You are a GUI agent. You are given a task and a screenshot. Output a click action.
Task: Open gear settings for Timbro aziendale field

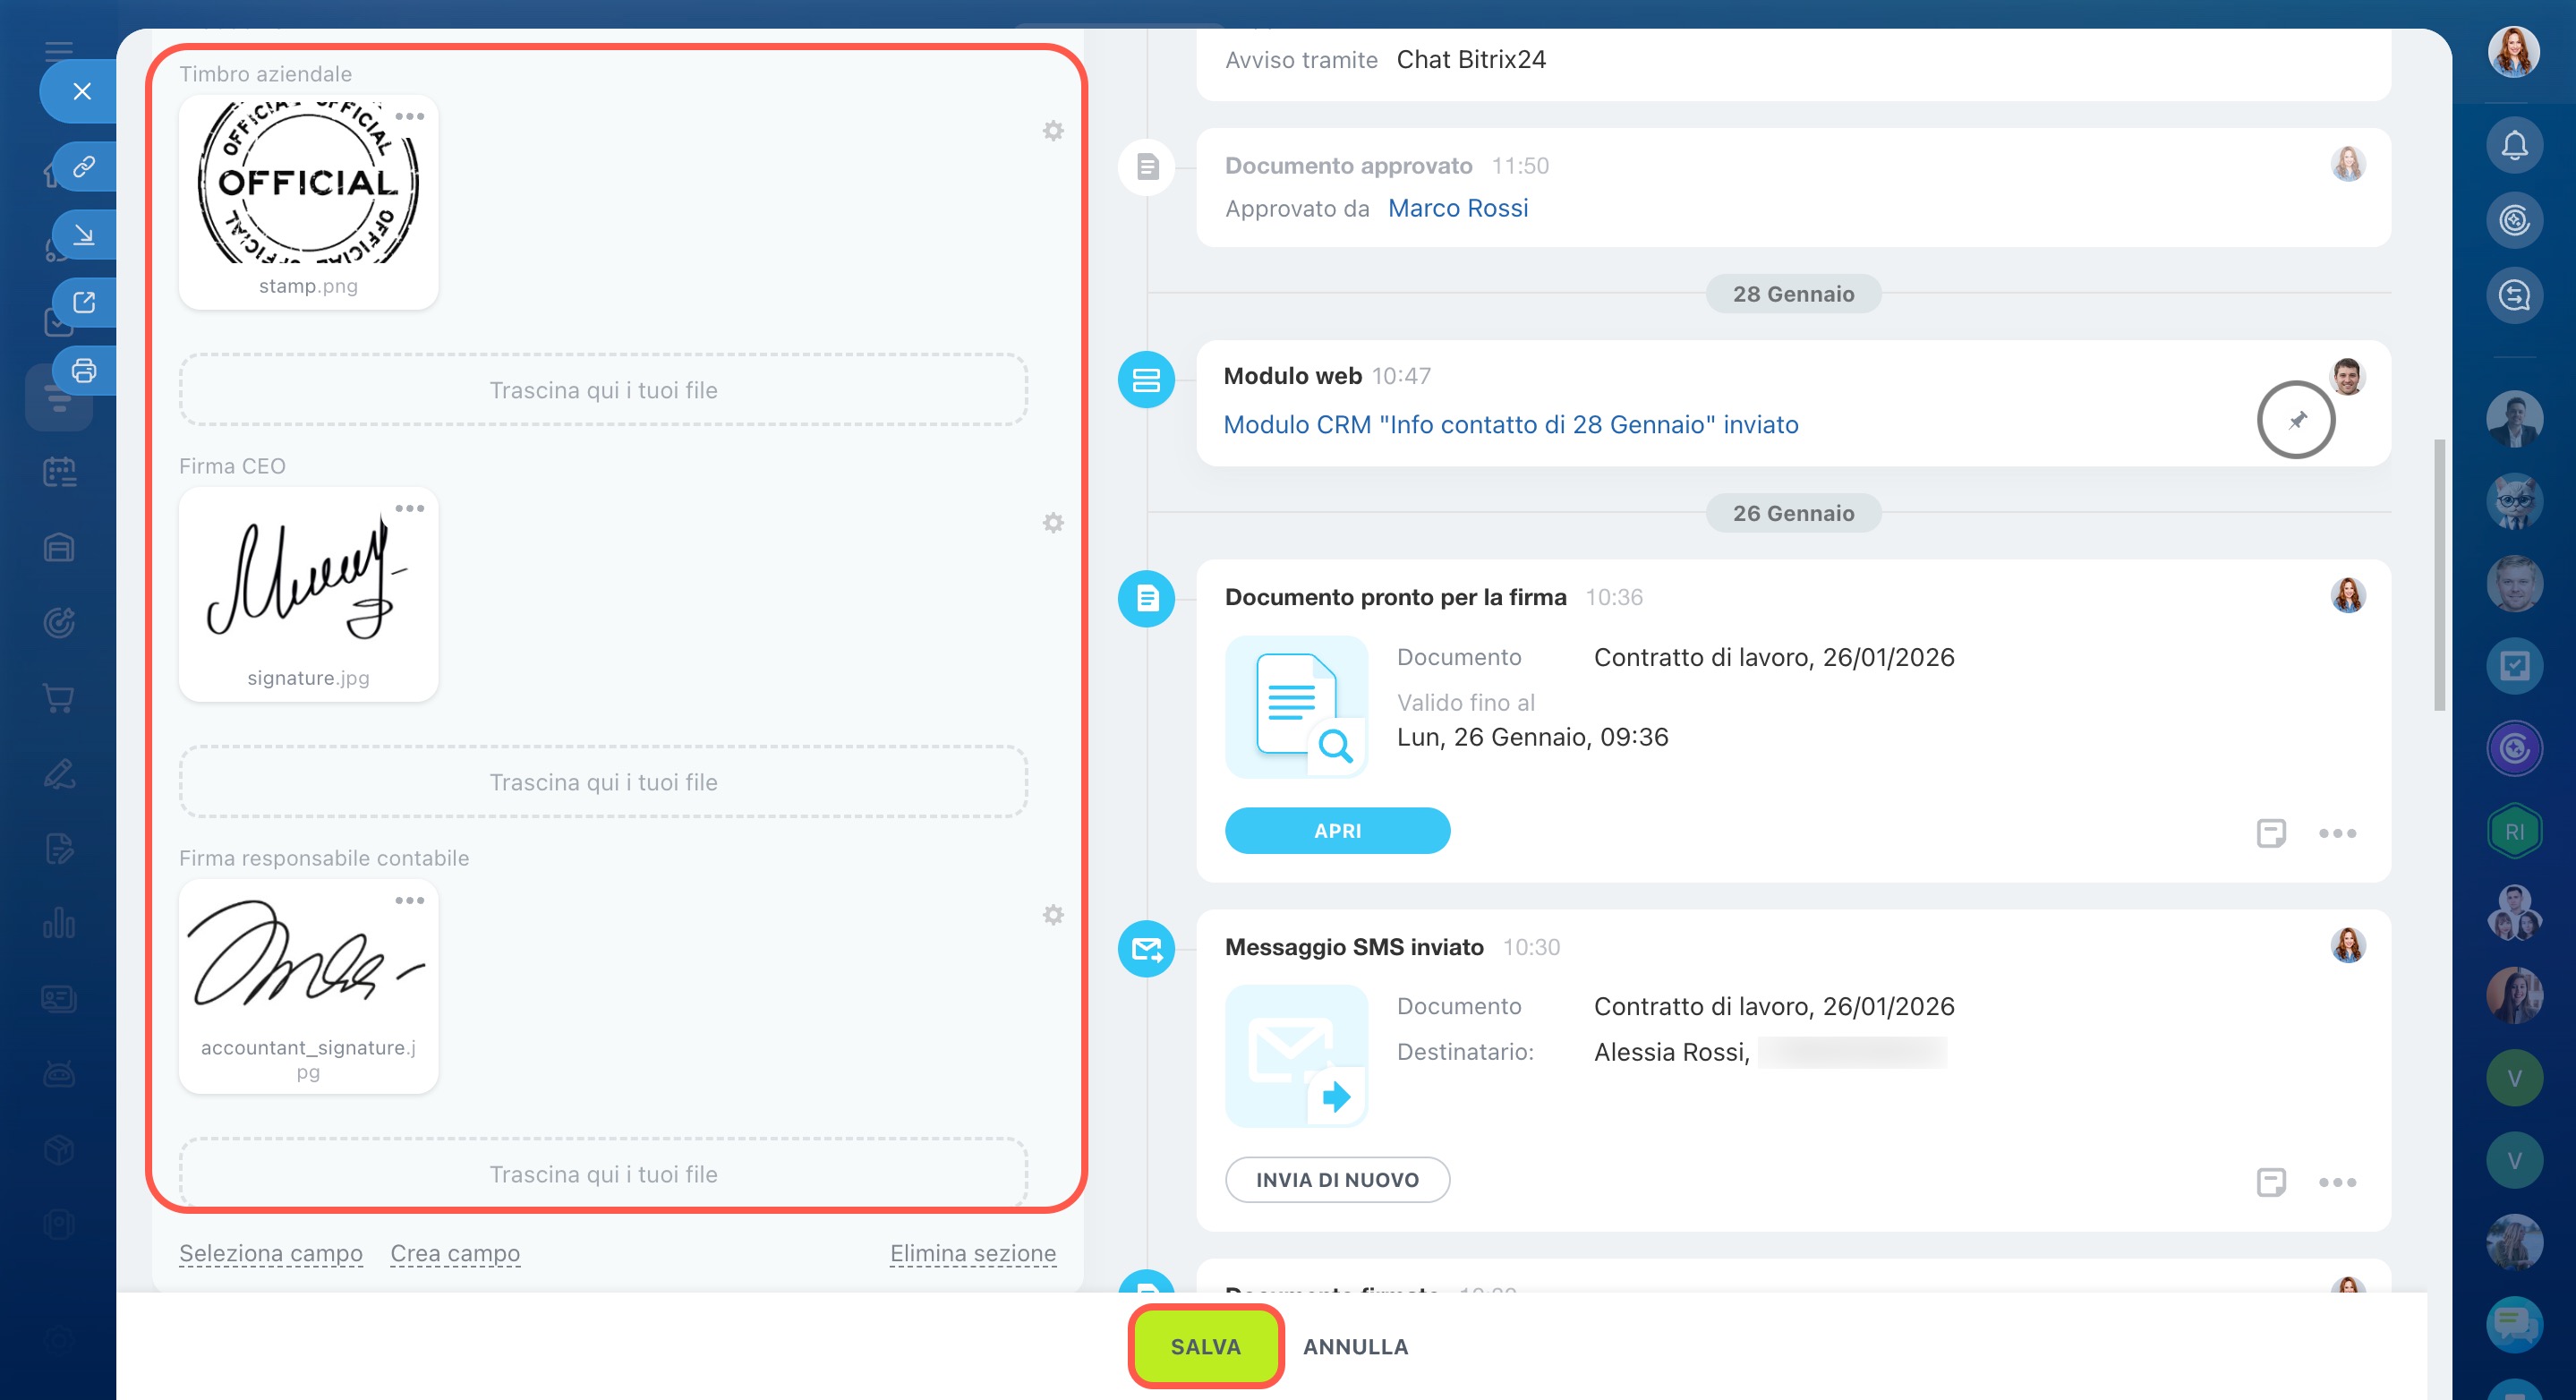[1053, 131]
